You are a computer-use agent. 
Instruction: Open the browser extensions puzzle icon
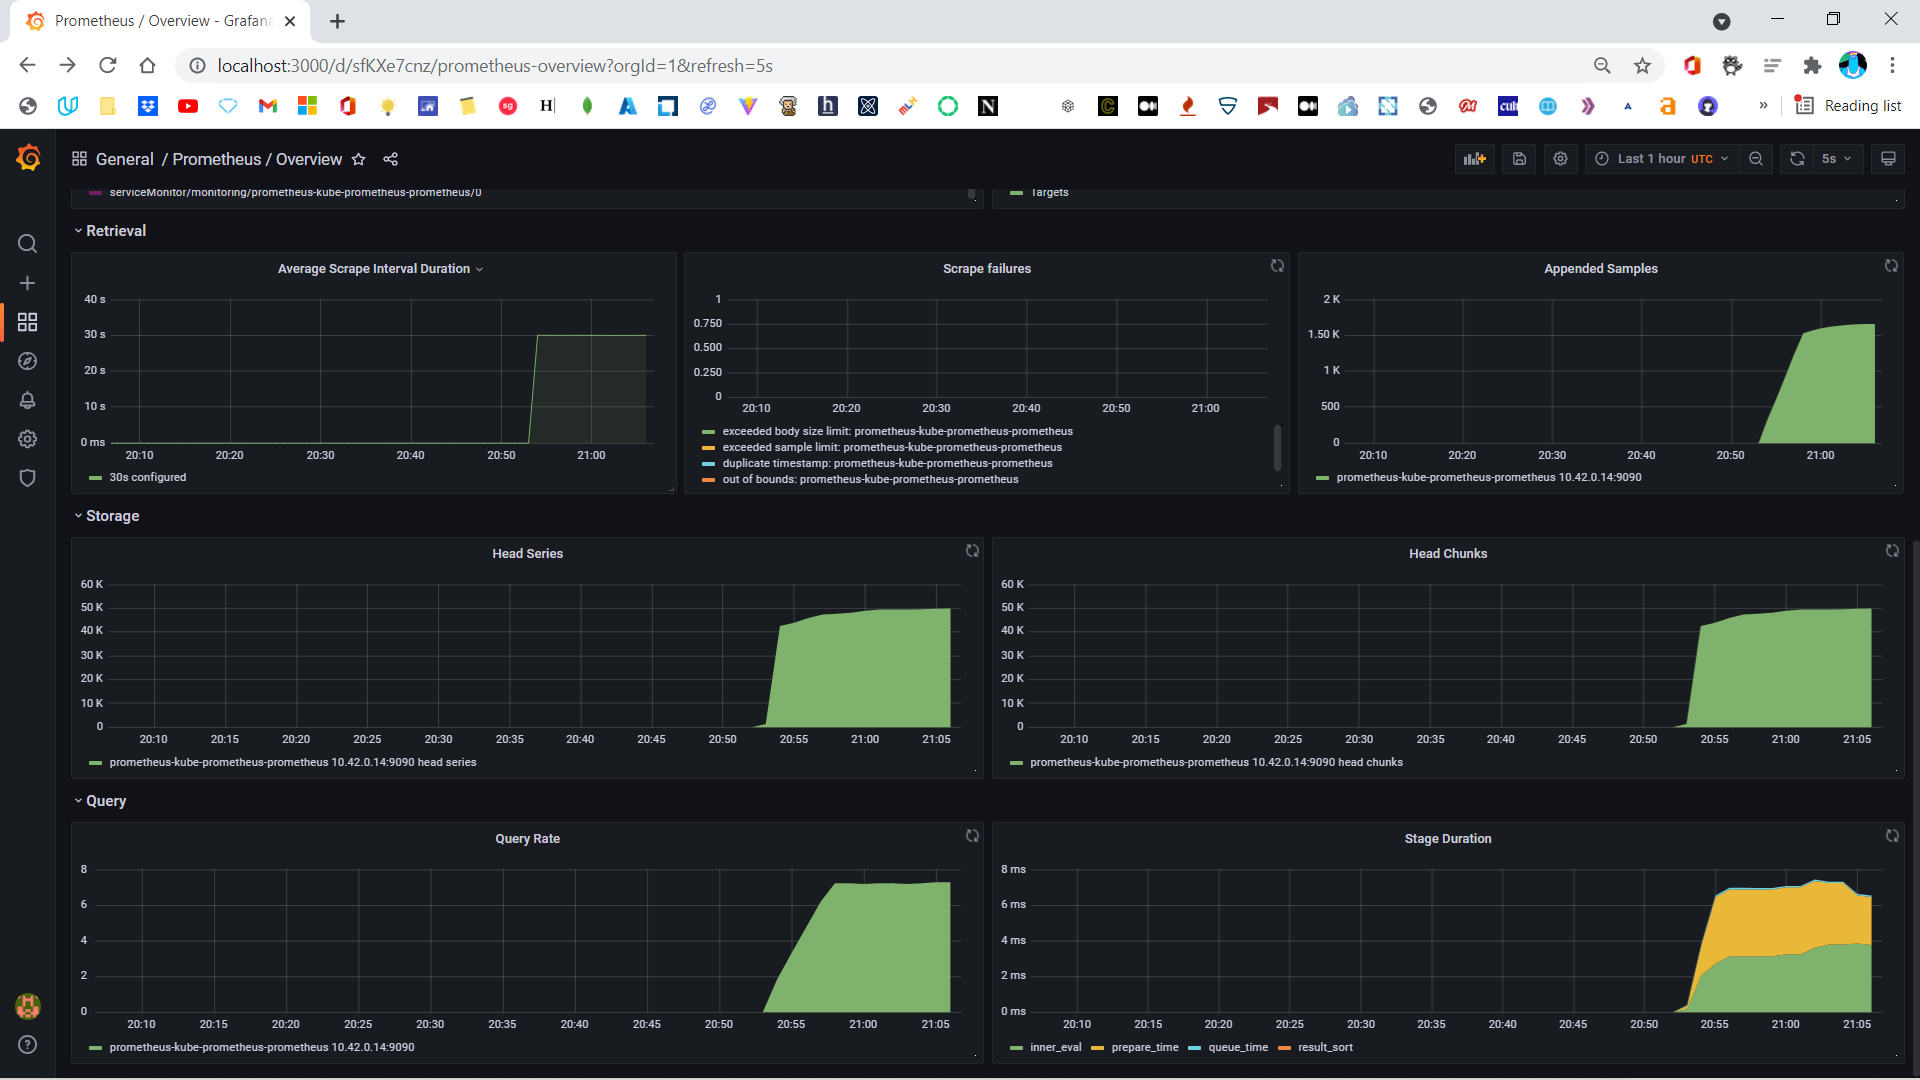coord(1812,66)
